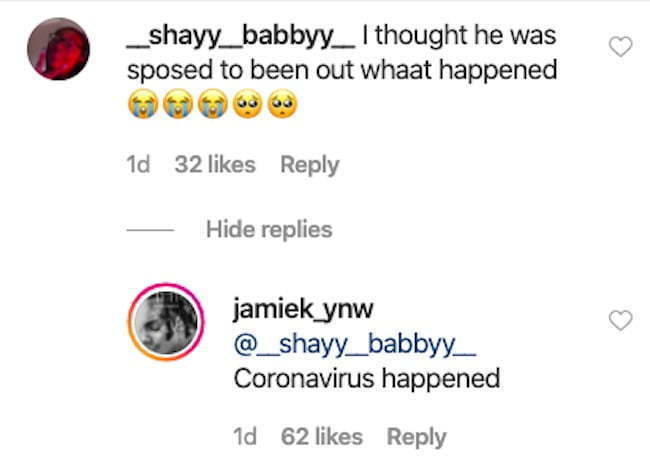Open the _shayy_babbyy_ username at comment start
Image resolution: width=650 pixels, height=459 pixels.
(241, 36)
